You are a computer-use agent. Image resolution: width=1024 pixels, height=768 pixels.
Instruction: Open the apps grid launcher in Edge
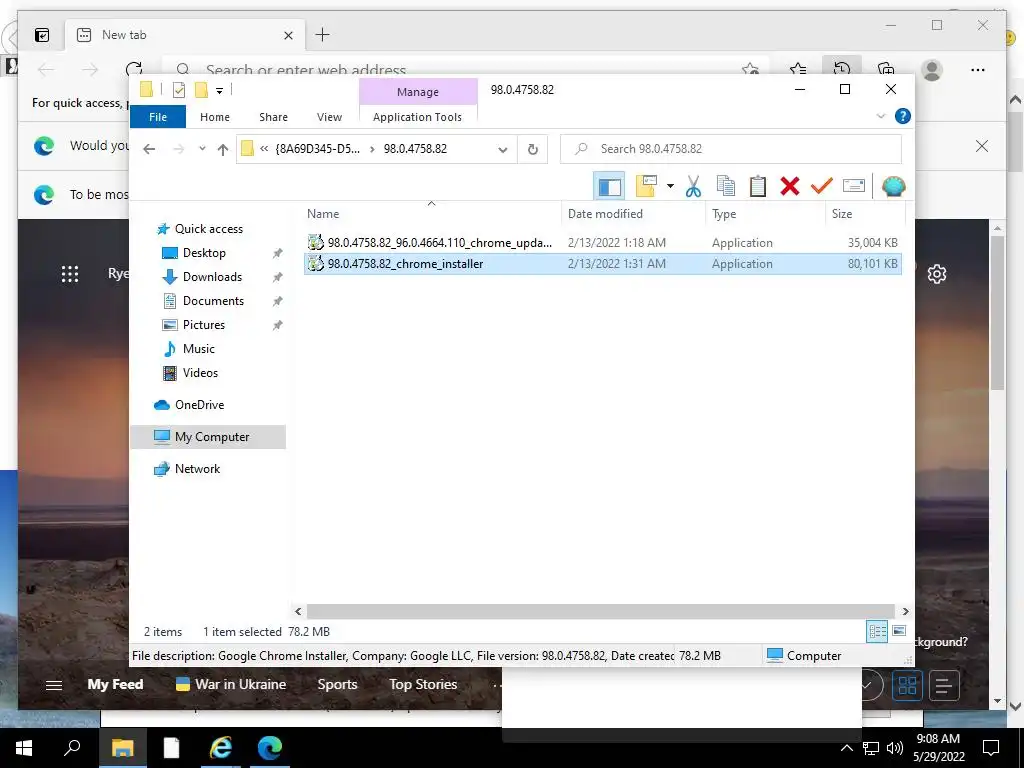[x=70, y=274]
